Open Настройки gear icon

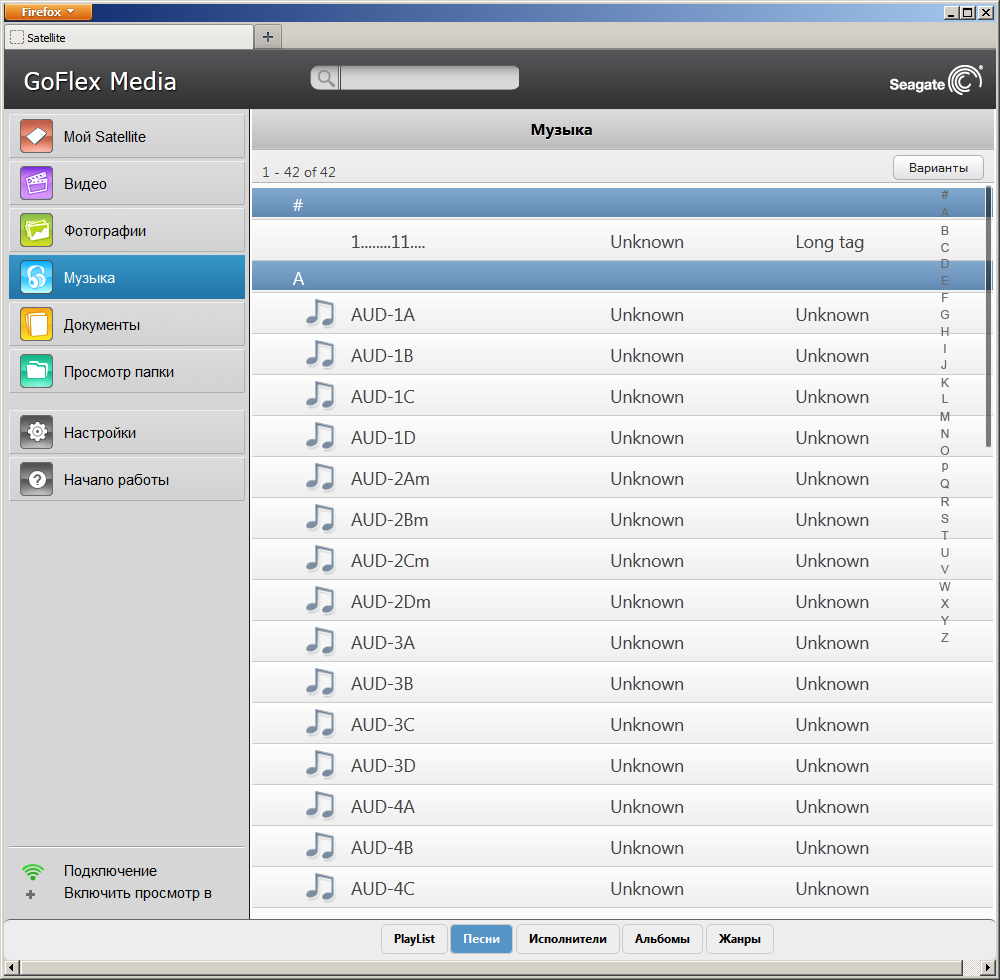pyautogui.click(x=36, y=432)
